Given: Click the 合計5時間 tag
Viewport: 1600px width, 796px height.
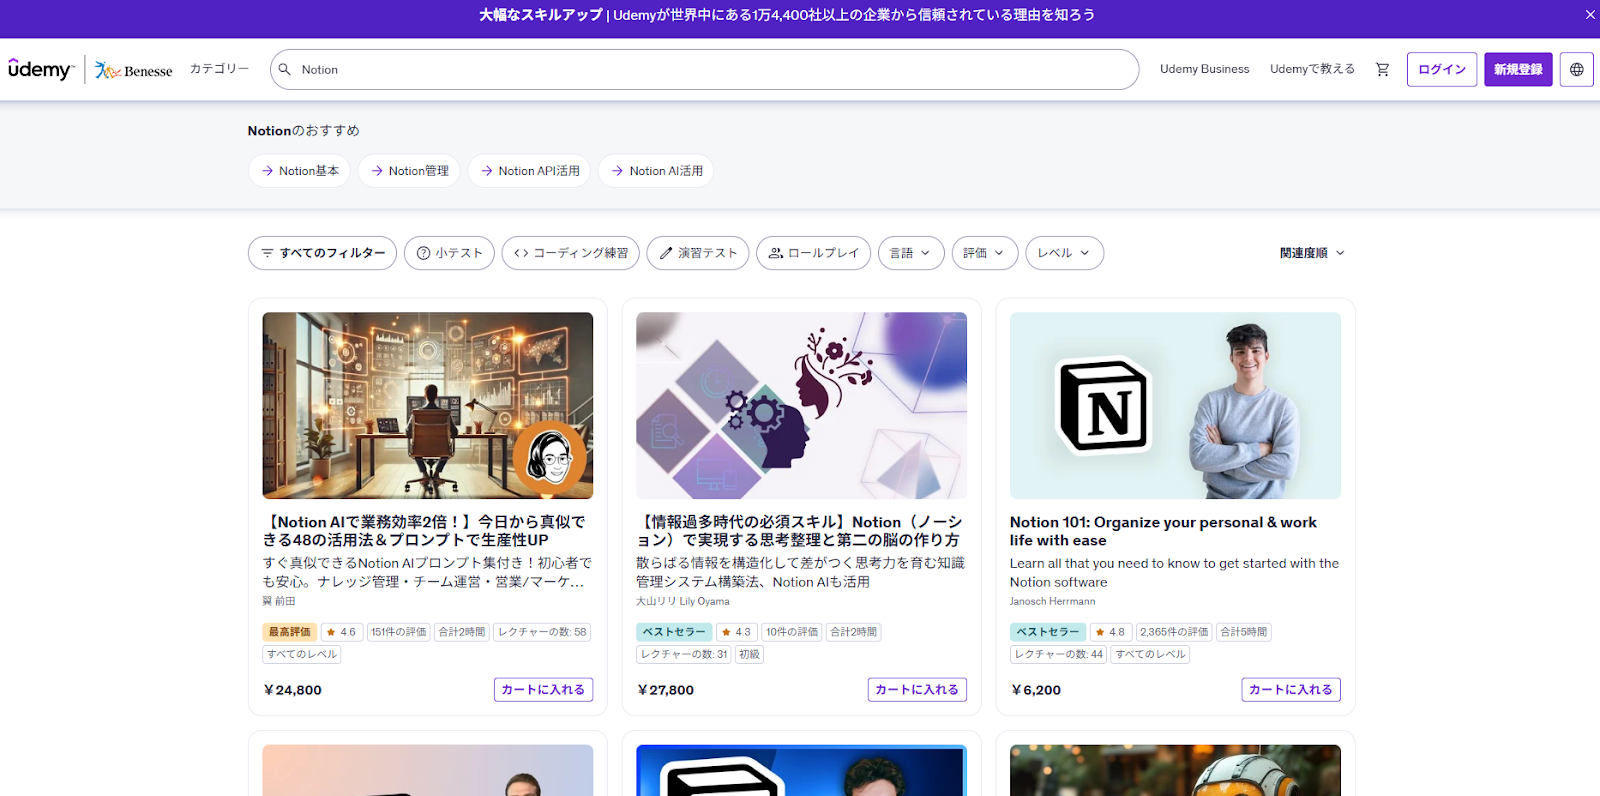Looking at the screenshot, I should pyautogui.click(x=1244, y=632).
